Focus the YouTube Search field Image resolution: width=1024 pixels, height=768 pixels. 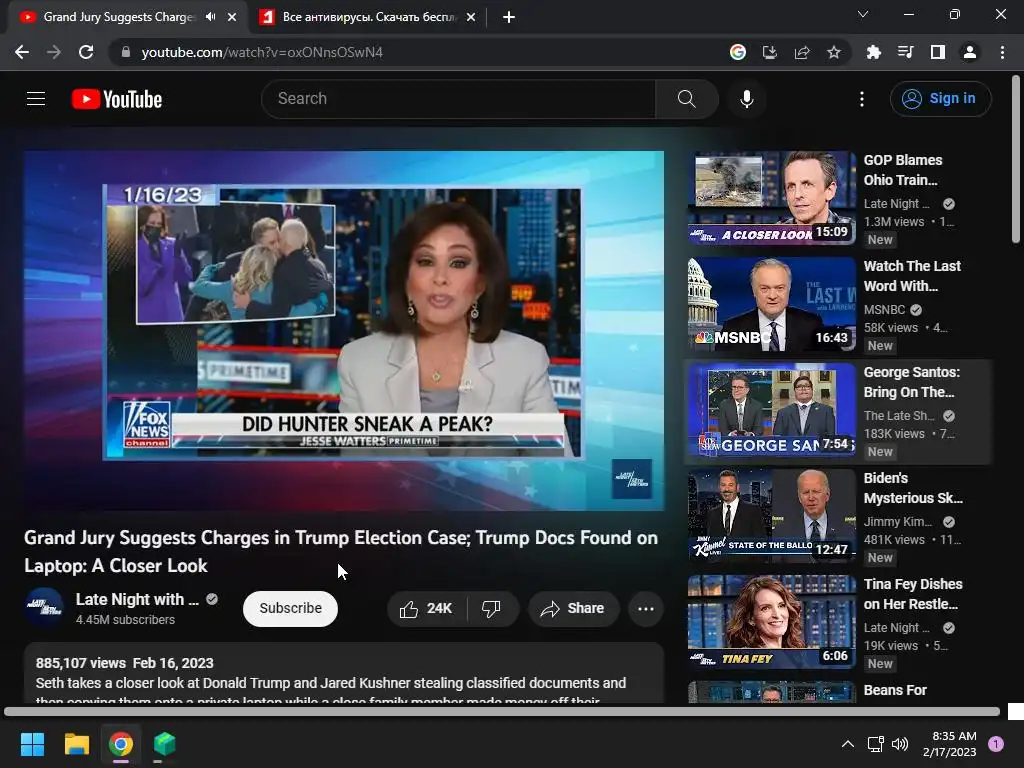click(458, 99)
